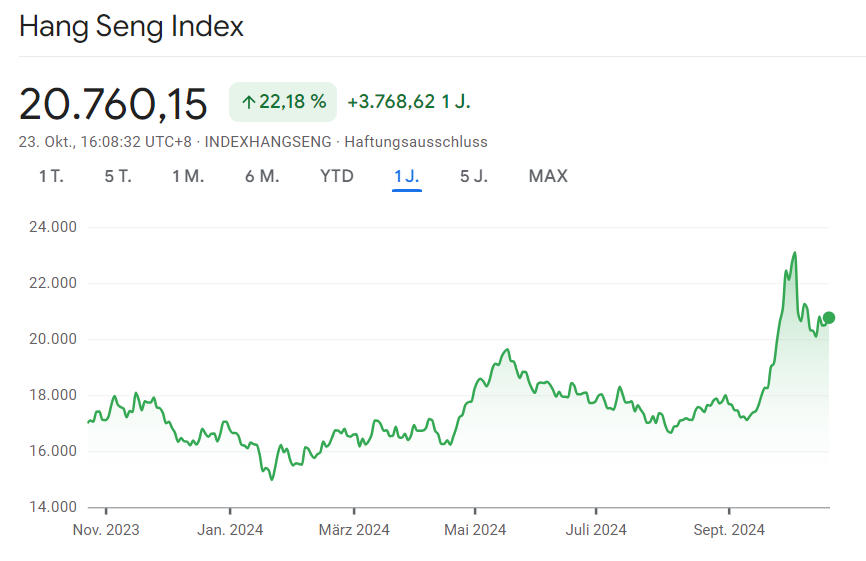Click the Hang Seng Index title
The image size is (866, 561).
tap(131, 27)
